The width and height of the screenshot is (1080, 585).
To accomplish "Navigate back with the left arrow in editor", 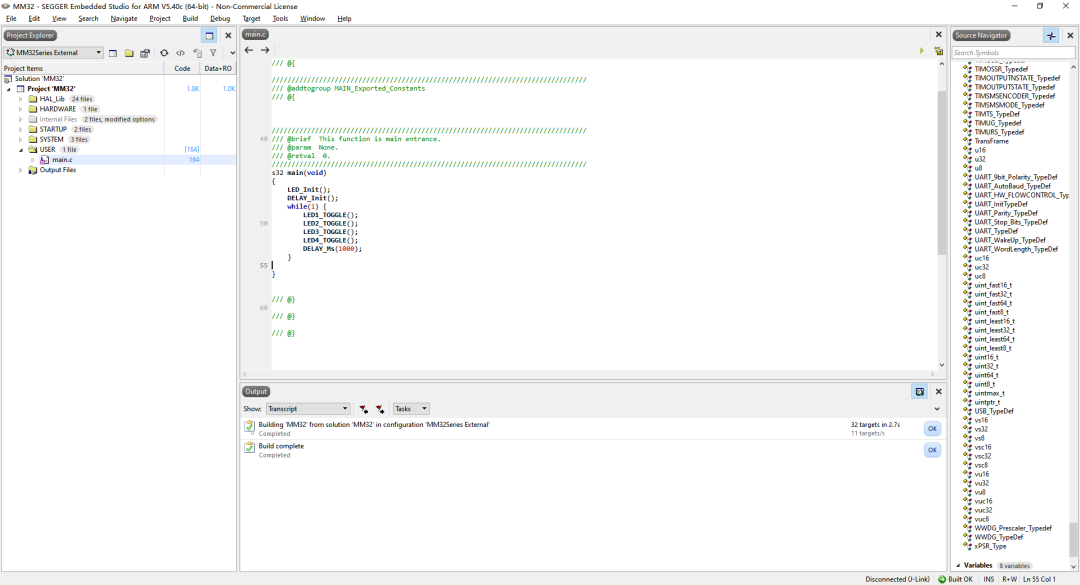I will (x=249, y=50).
